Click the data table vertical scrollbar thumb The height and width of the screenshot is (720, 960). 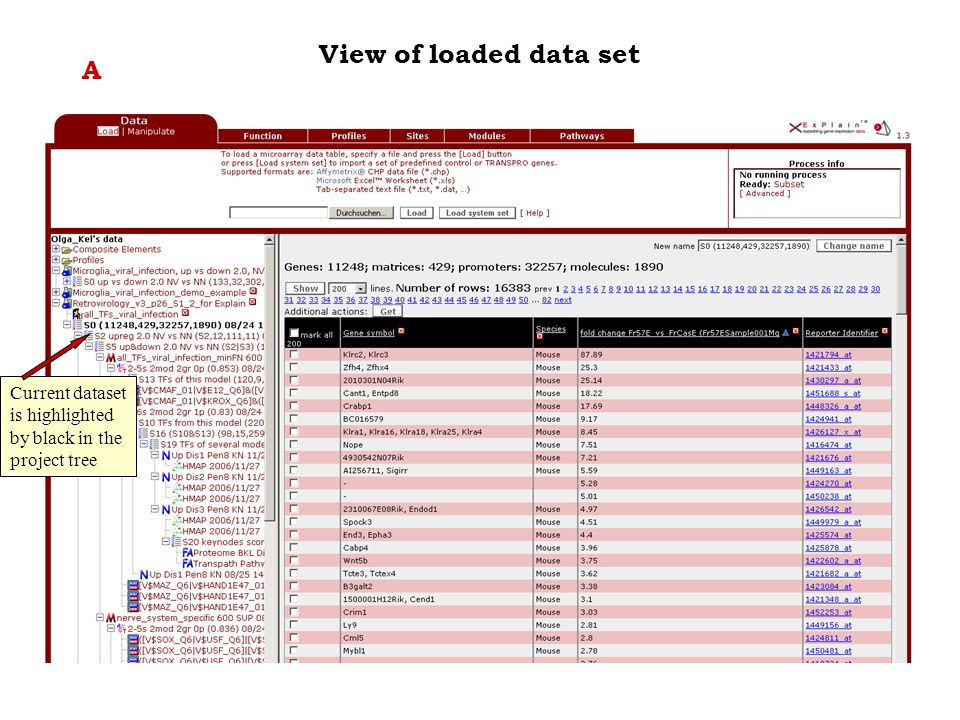click(x=901, y=282)
